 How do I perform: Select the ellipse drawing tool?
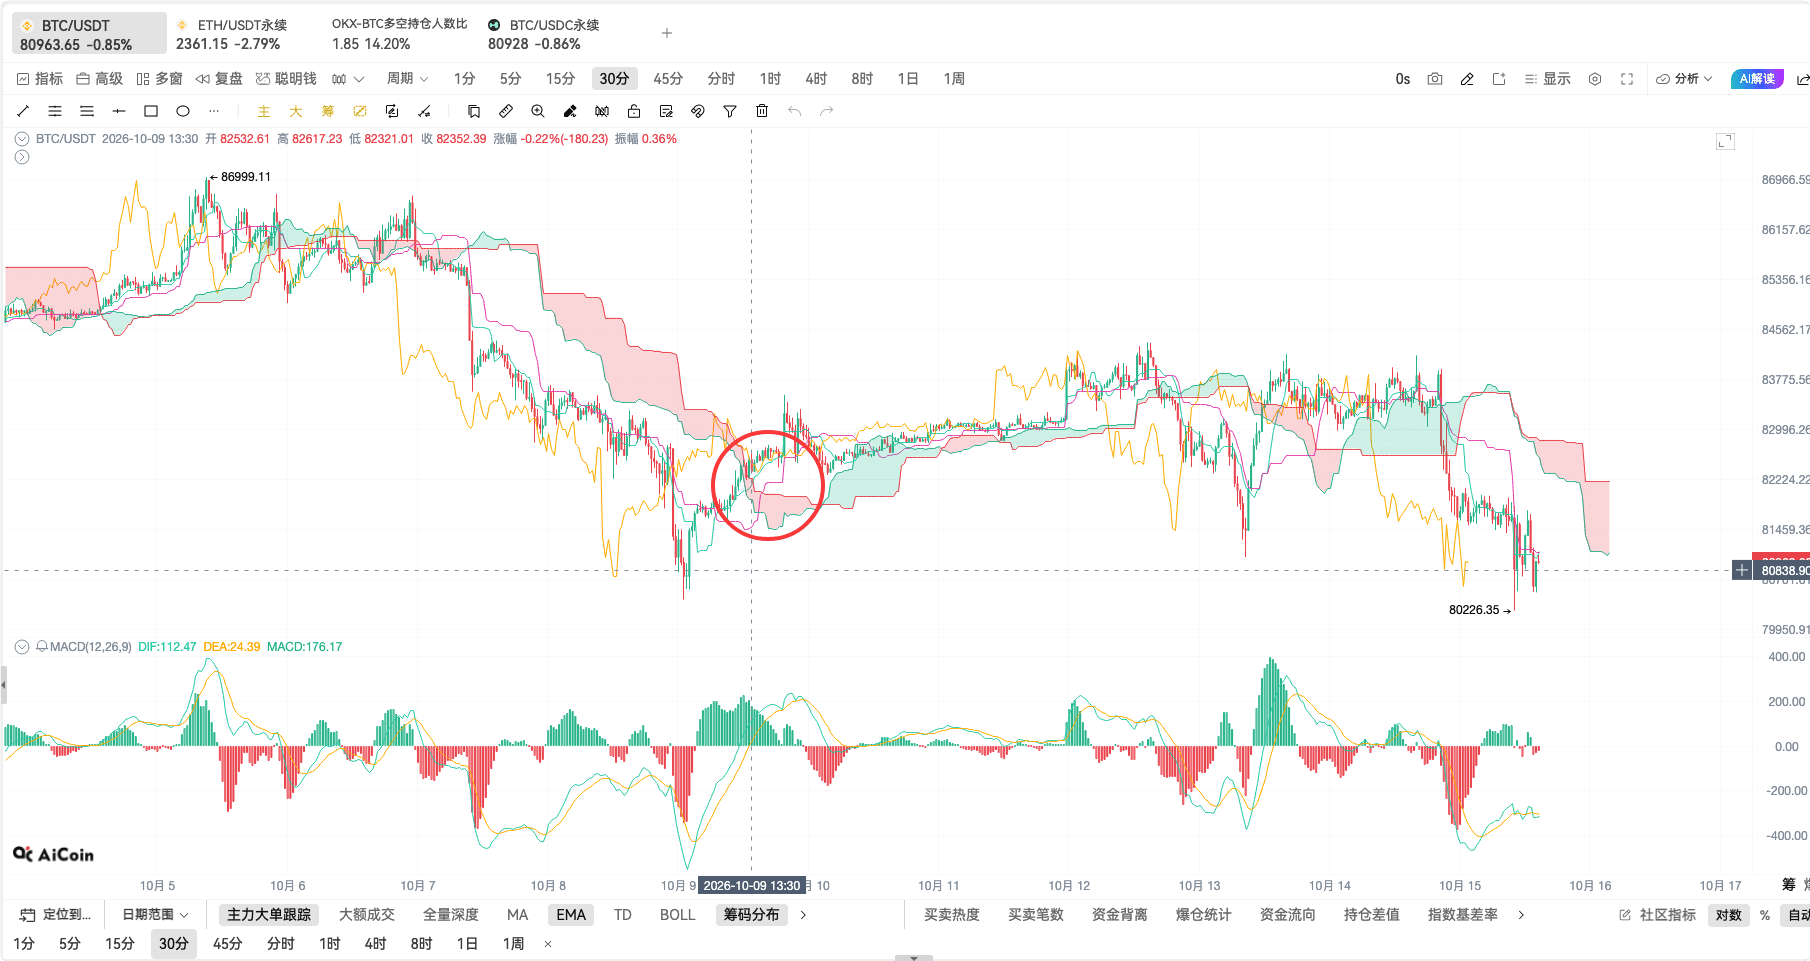(183, 111)
